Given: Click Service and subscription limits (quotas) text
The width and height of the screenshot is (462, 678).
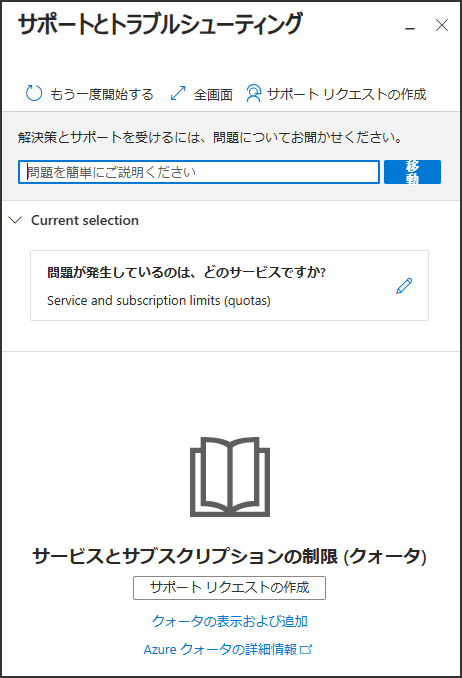Looking at the screenshot, I should tap(159, 301).
